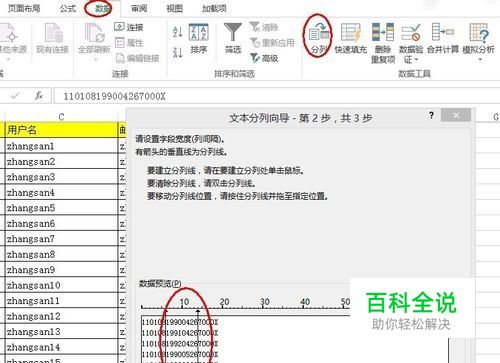The image size is (500, 363).
Task: Open the 高级 advanced filter
Action: tap(264, 58)
